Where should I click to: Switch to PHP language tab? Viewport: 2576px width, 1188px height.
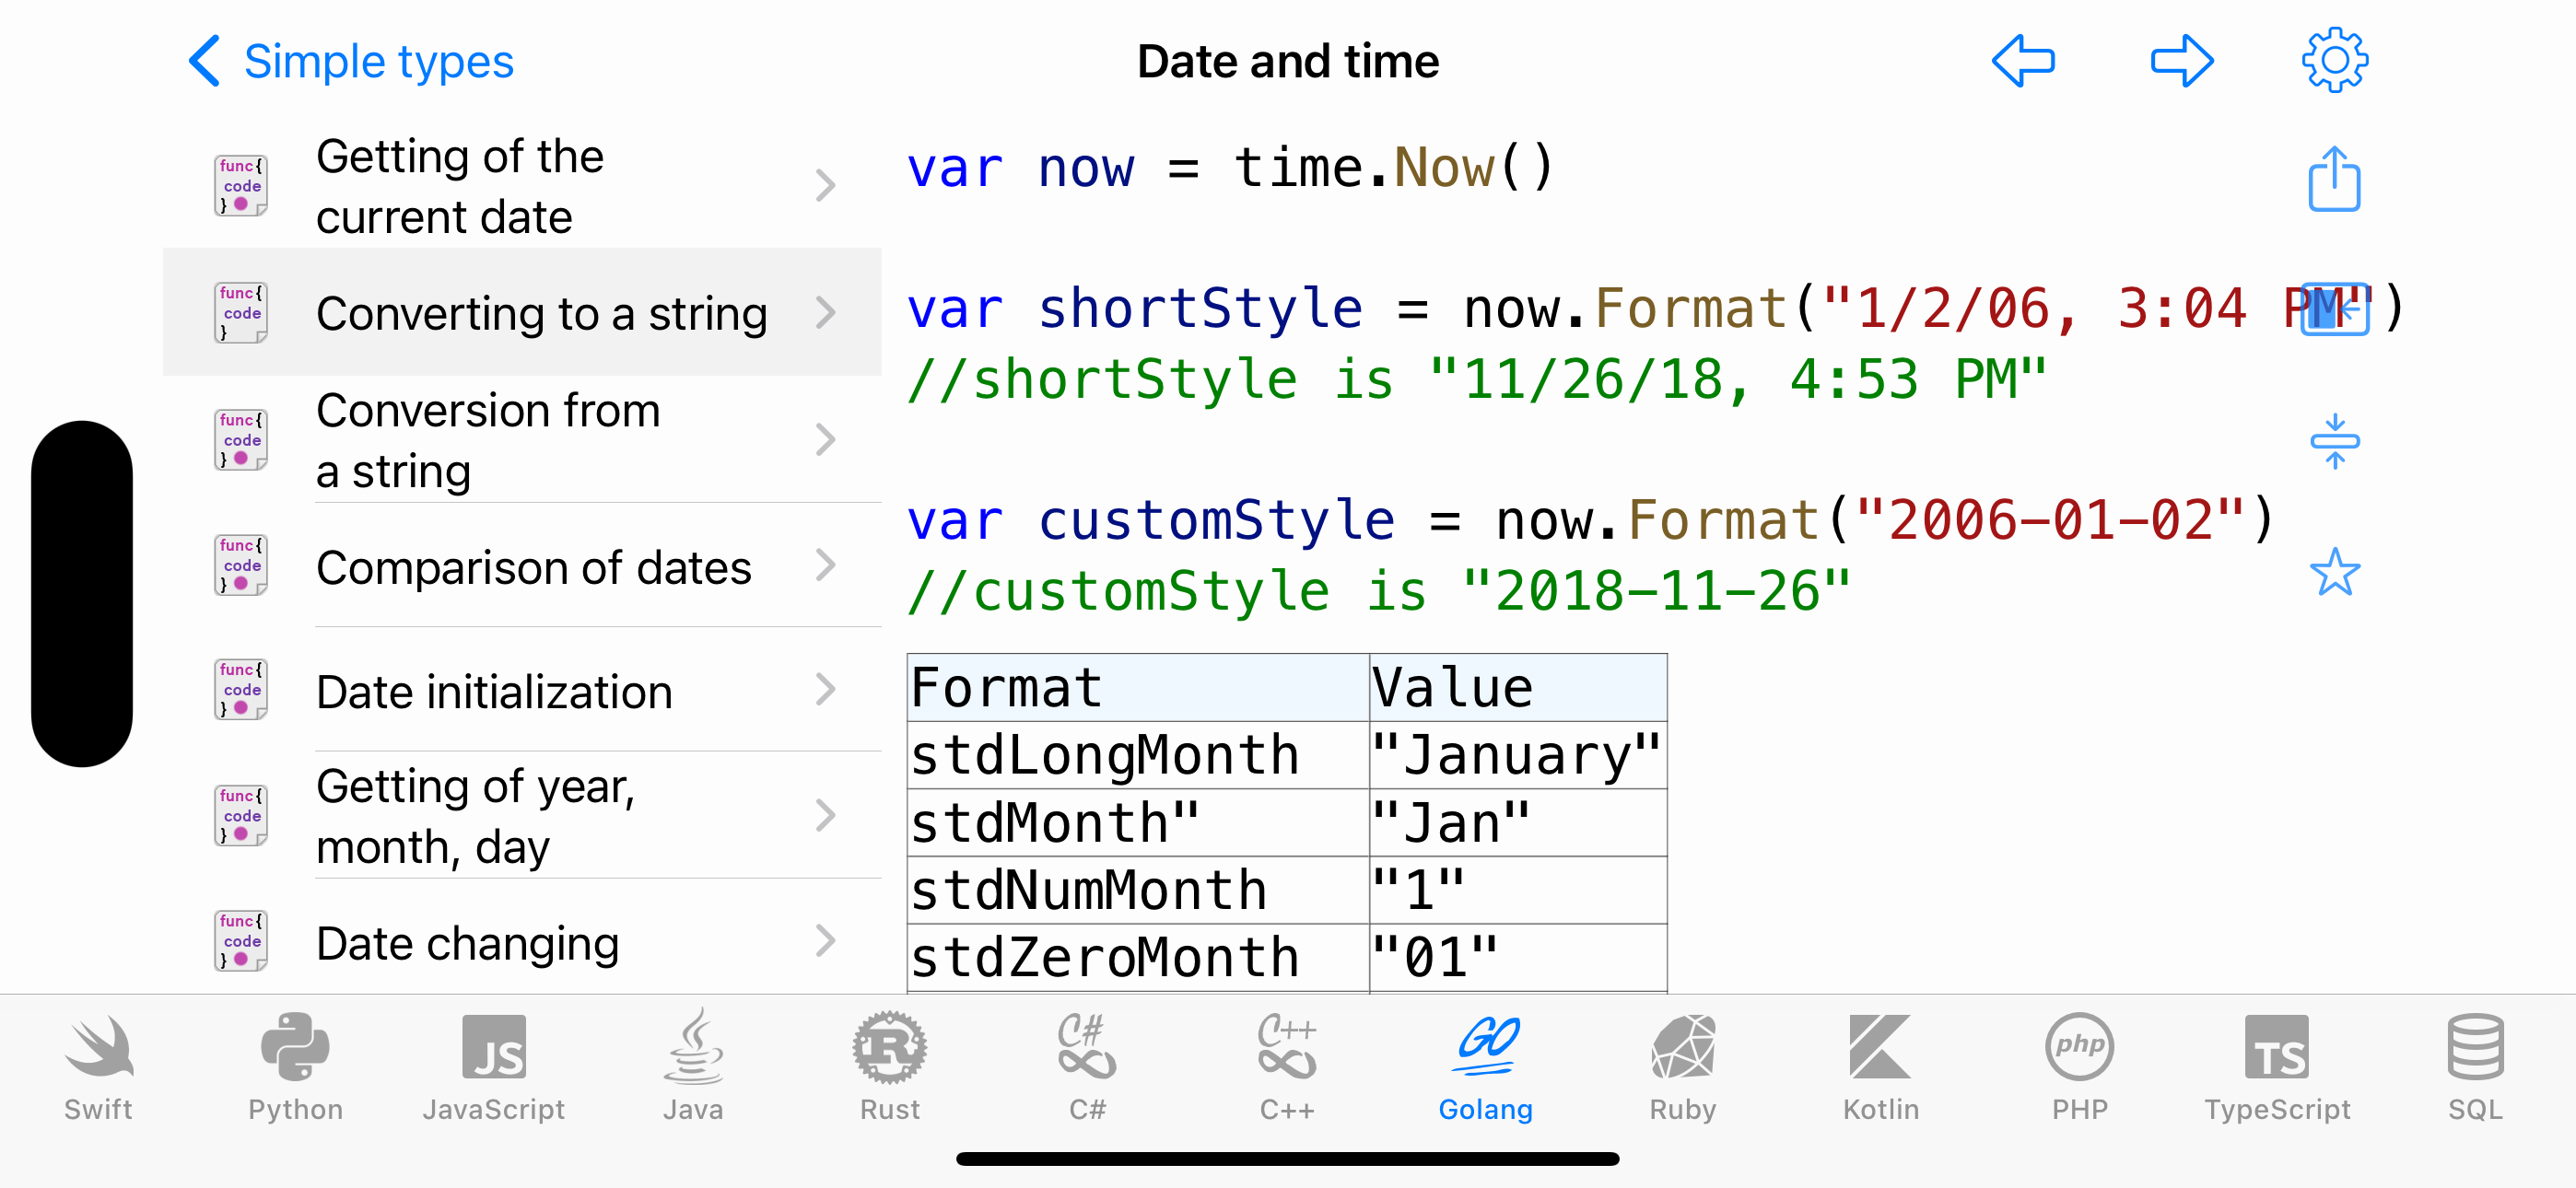tap(2079, 1067)
